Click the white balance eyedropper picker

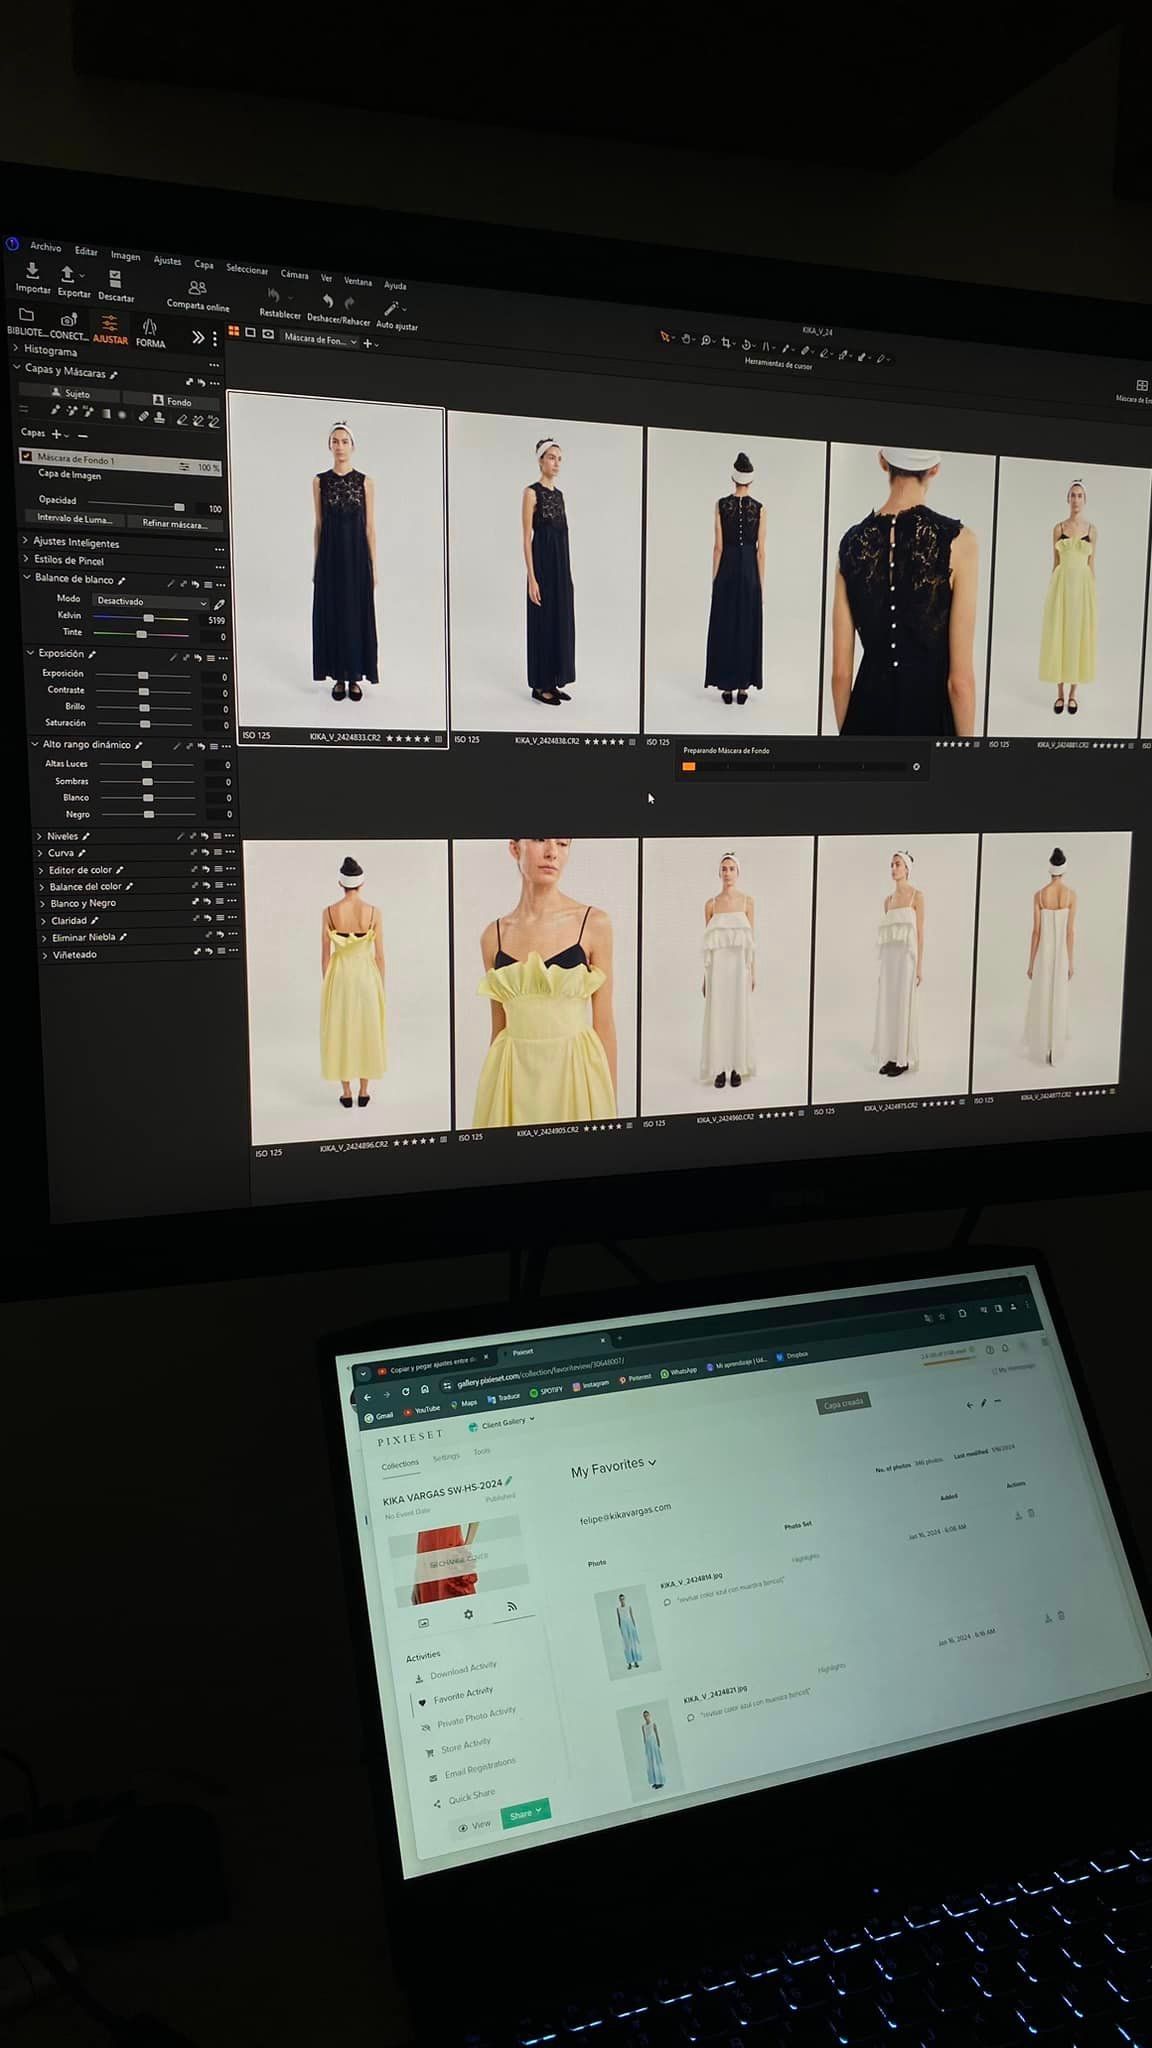(219, 604)
